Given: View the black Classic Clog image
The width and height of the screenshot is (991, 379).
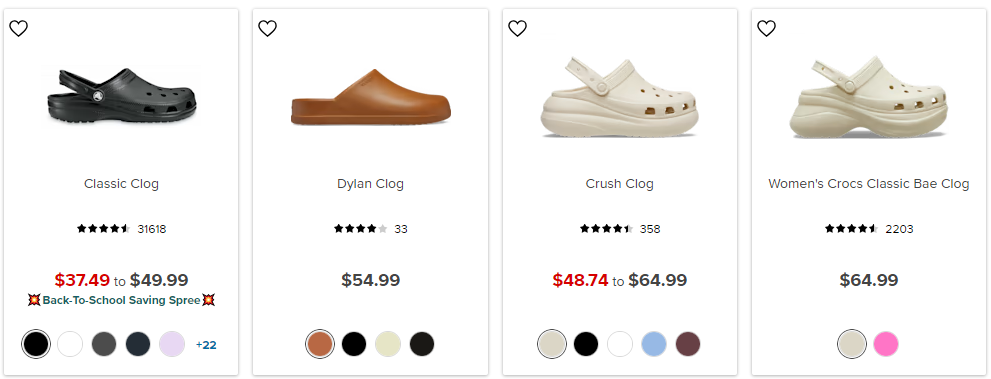Looking at the screenshot, I should (x=121, y=98).
